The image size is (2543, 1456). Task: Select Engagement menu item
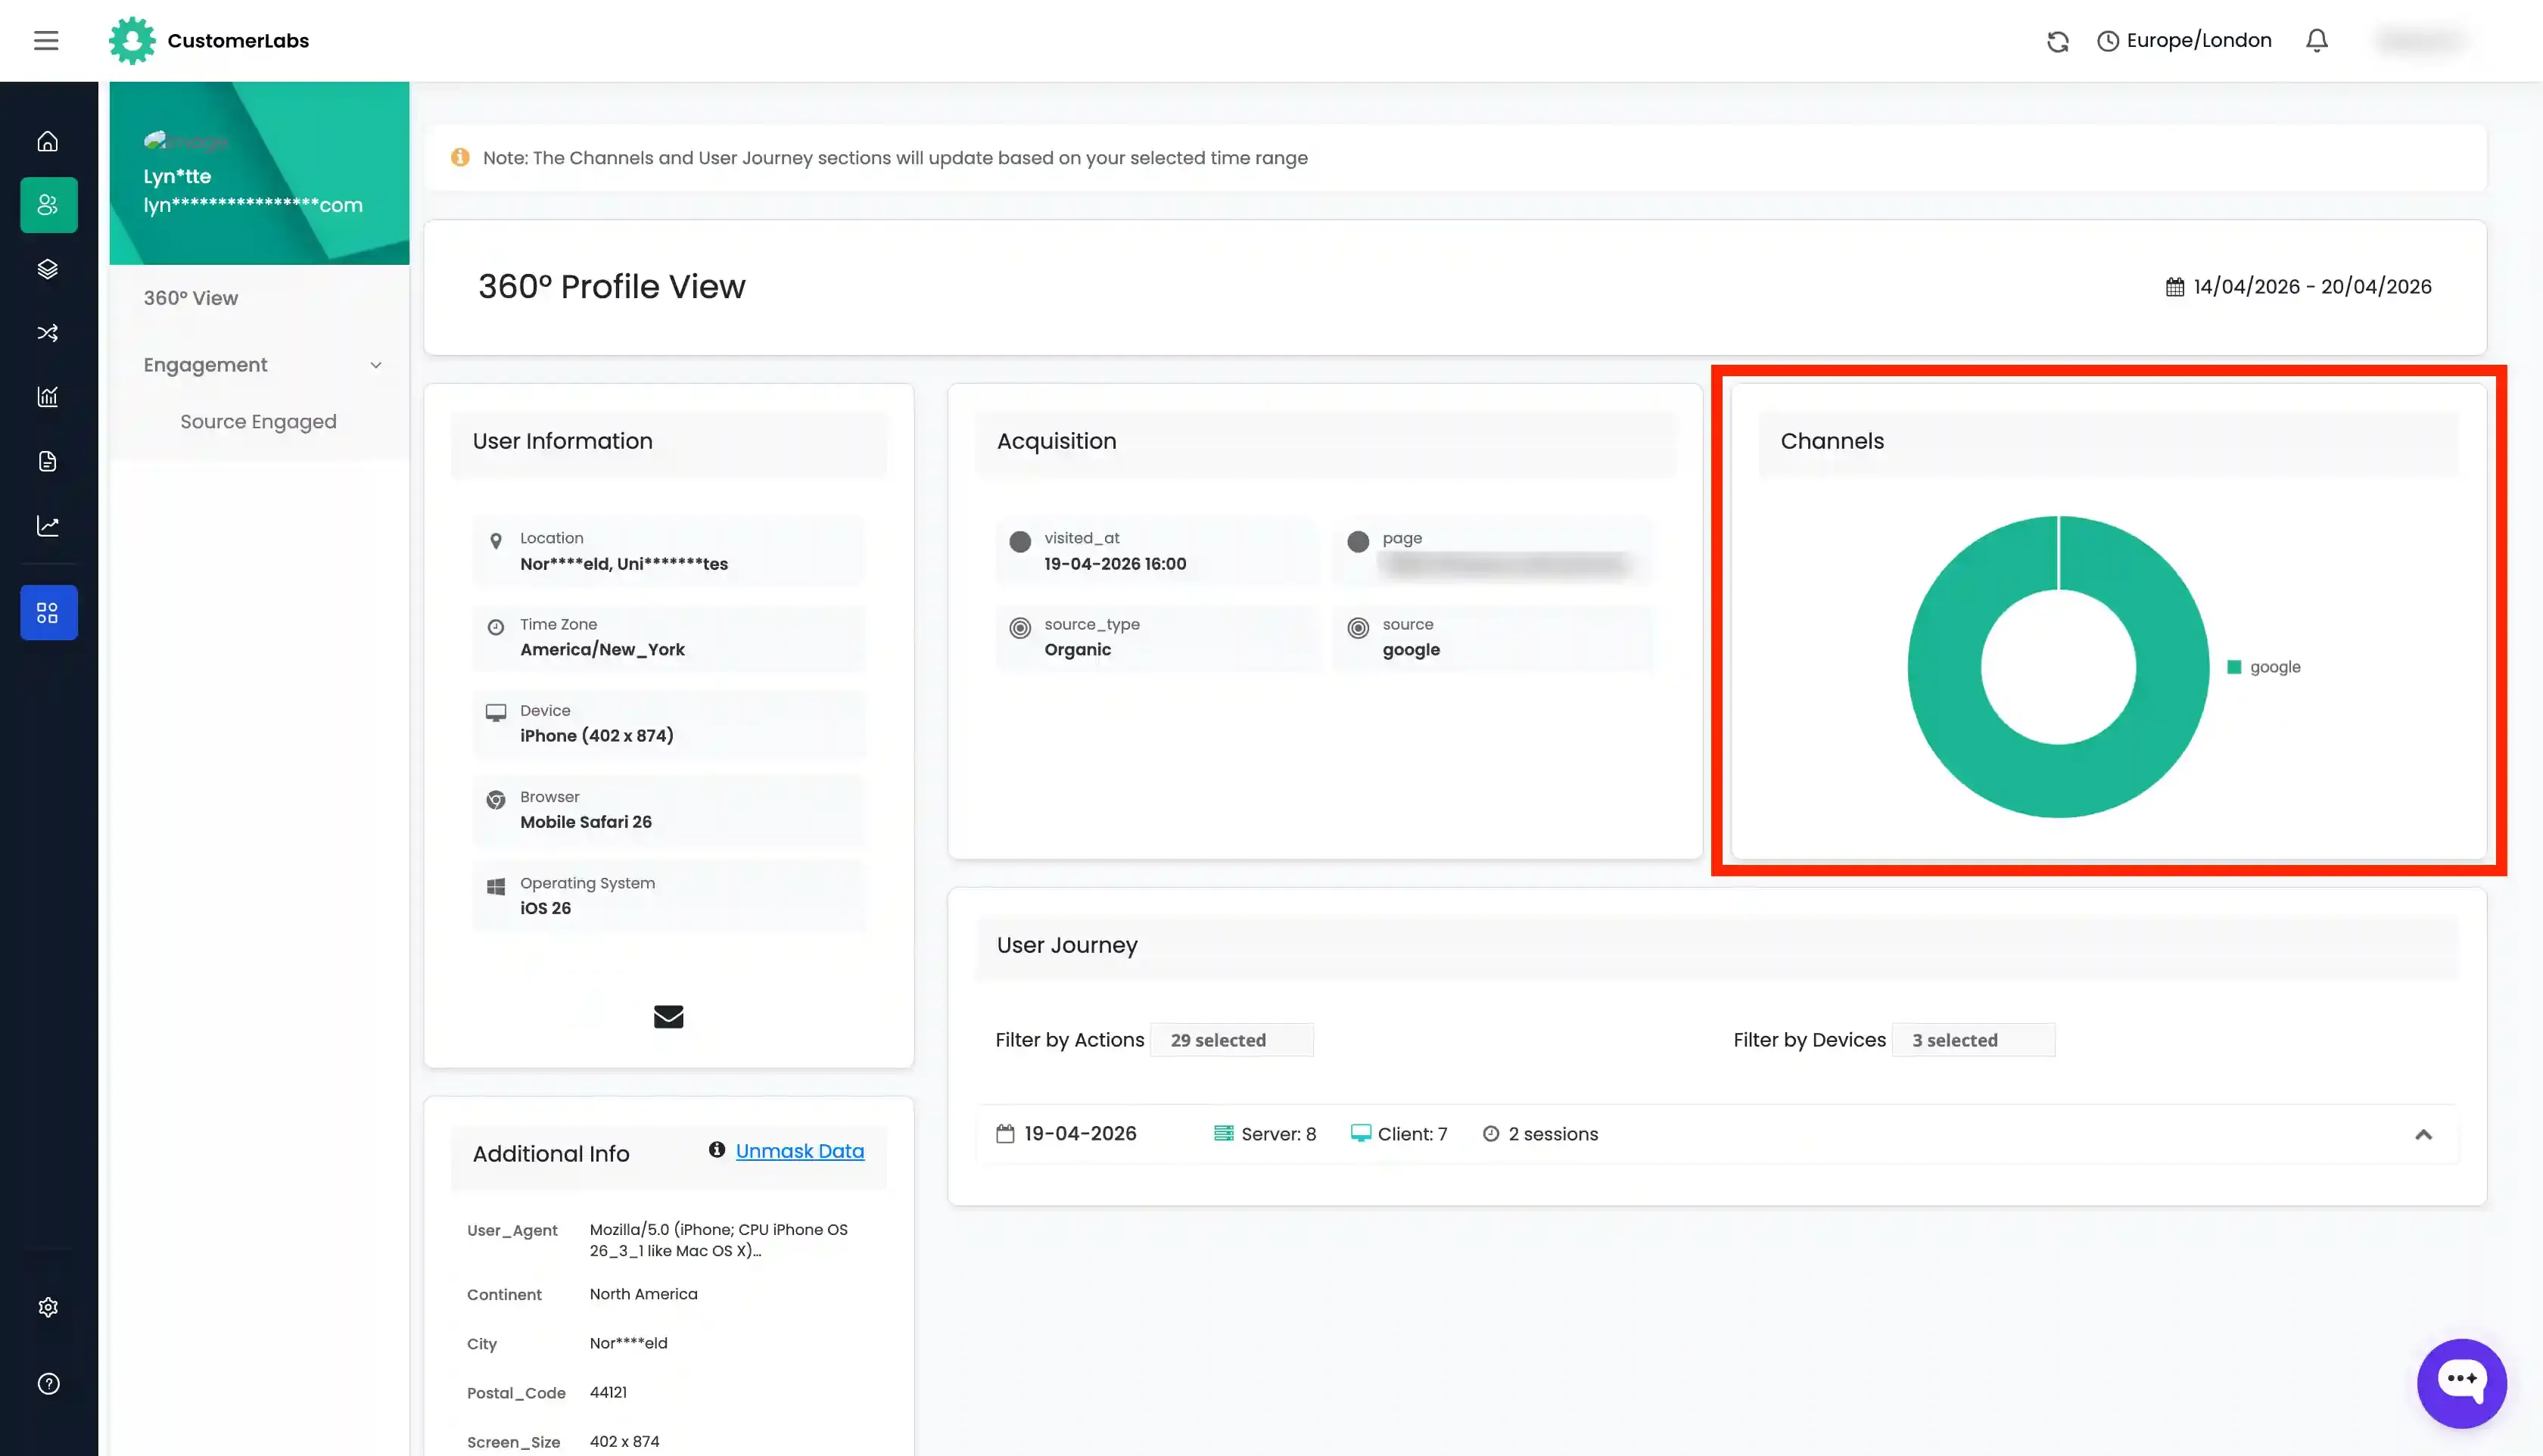click(x=205, y=365)
